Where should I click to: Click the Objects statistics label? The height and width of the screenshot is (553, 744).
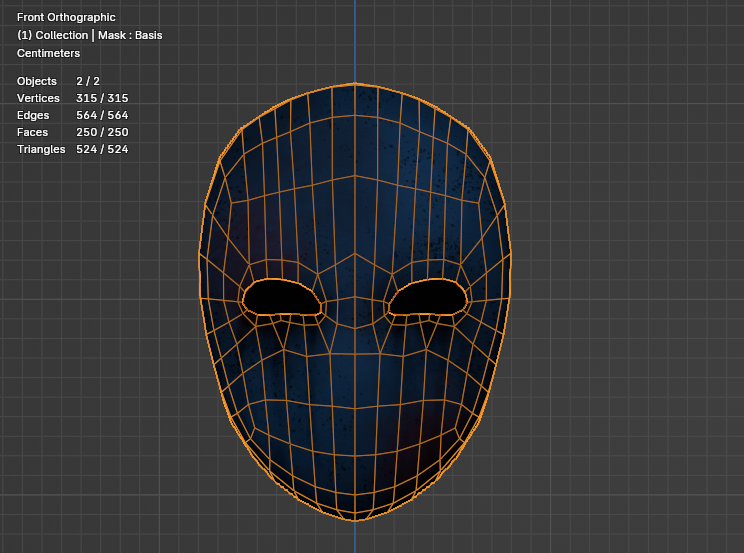pyautogui.click(x=37, y=81)
